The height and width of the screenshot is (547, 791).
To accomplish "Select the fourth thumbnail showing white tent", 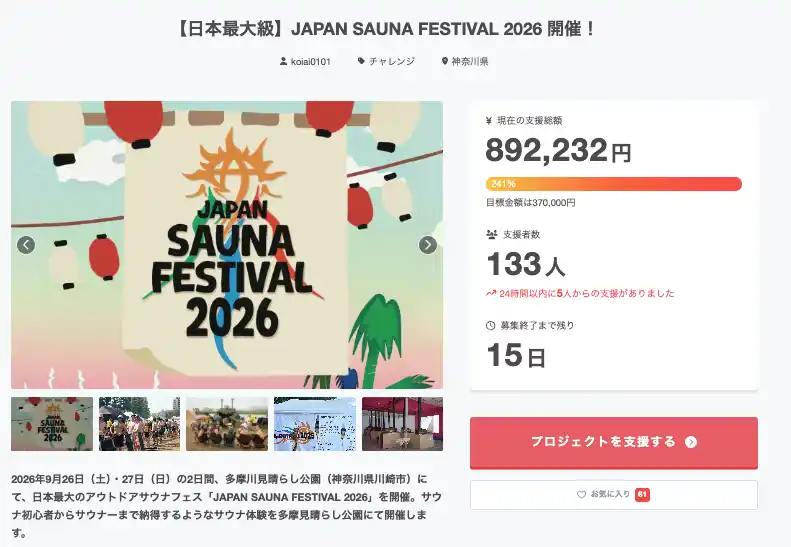I will 314,424.
